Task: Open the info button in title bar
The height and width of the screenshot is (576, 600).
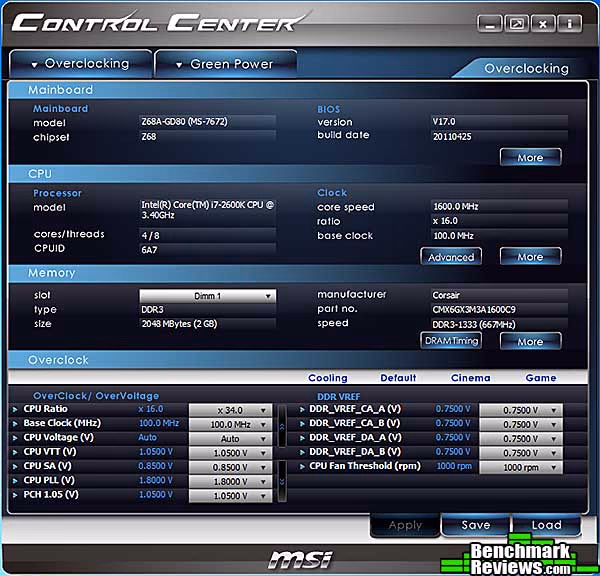Action: coord(569,24)
